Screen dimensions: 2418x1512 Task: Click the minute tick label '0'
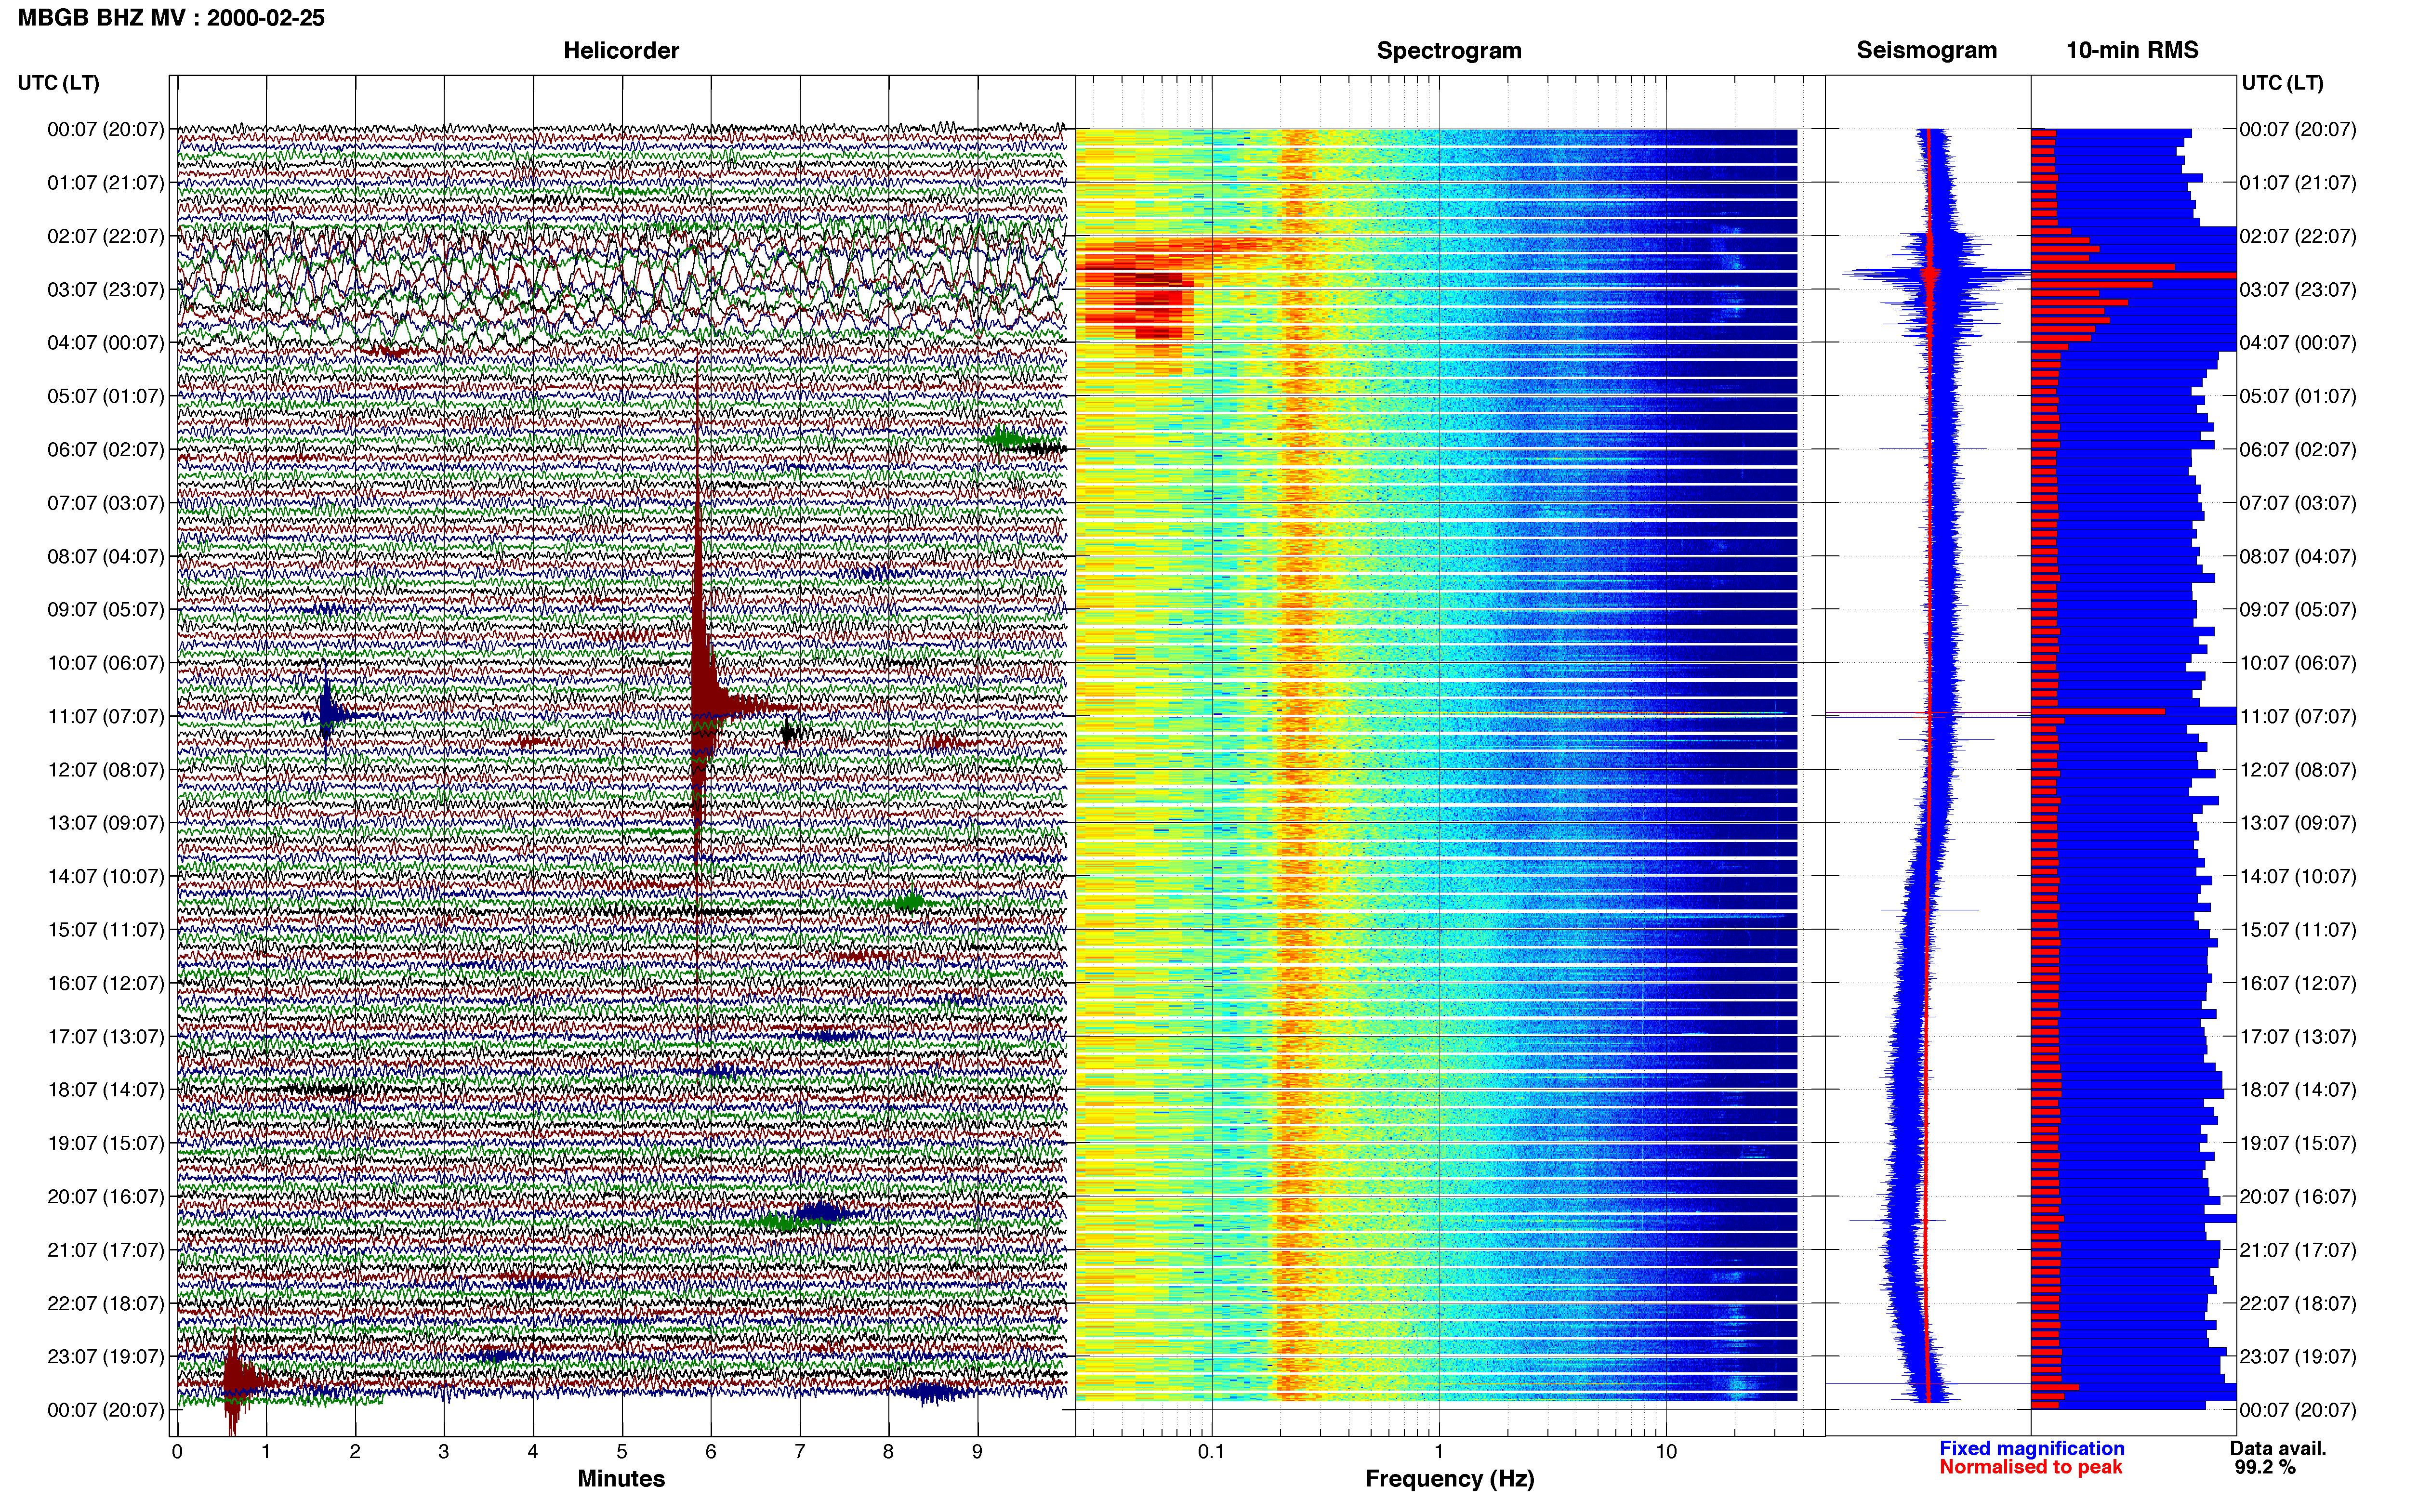coord(177,1451)
